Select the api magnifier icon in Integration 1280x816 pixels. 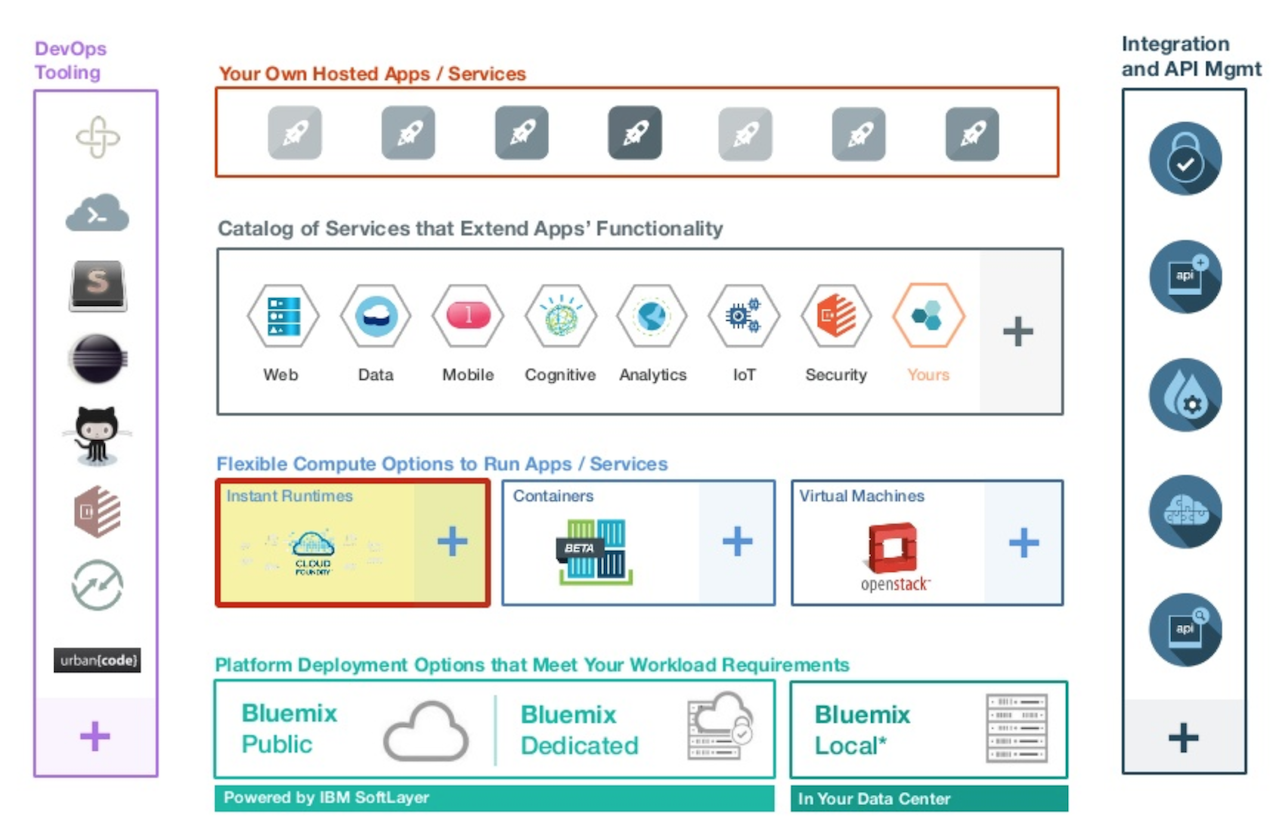coord(1185,630)
